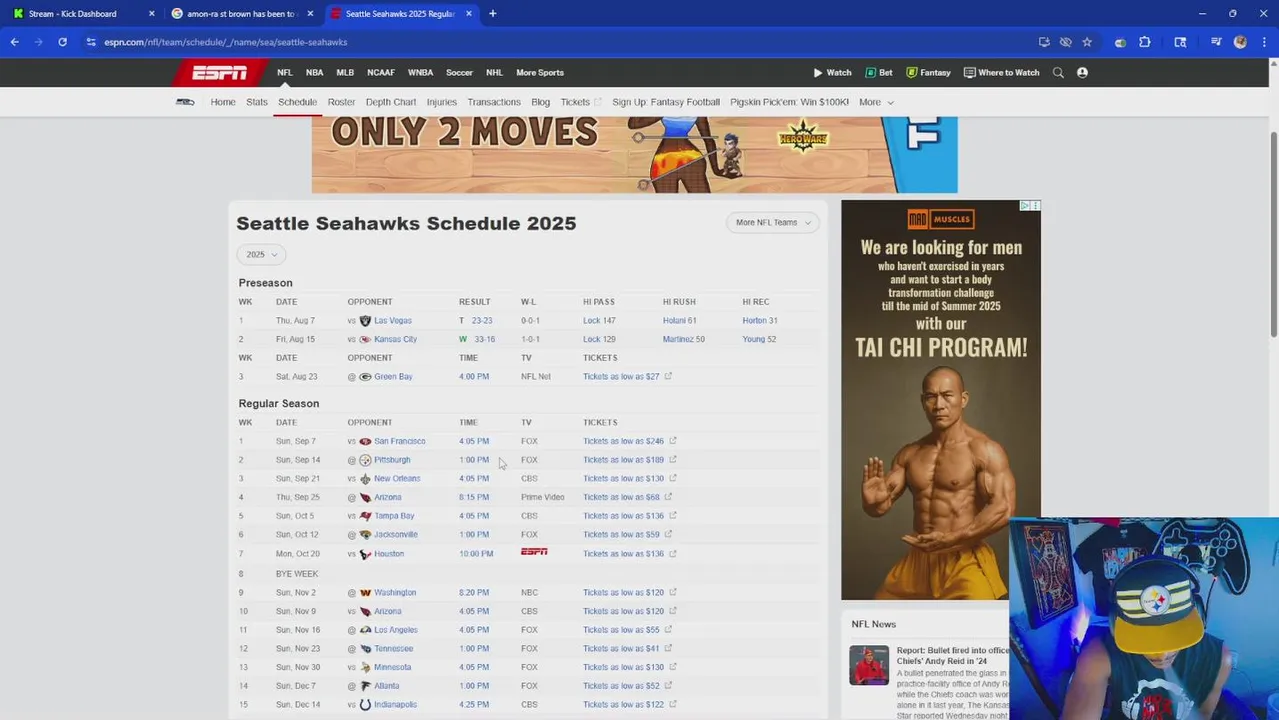The width and height of the screenshot is (1279, 720).
Task: Click the page vertical scrollbar
Action: [1273, 233]
